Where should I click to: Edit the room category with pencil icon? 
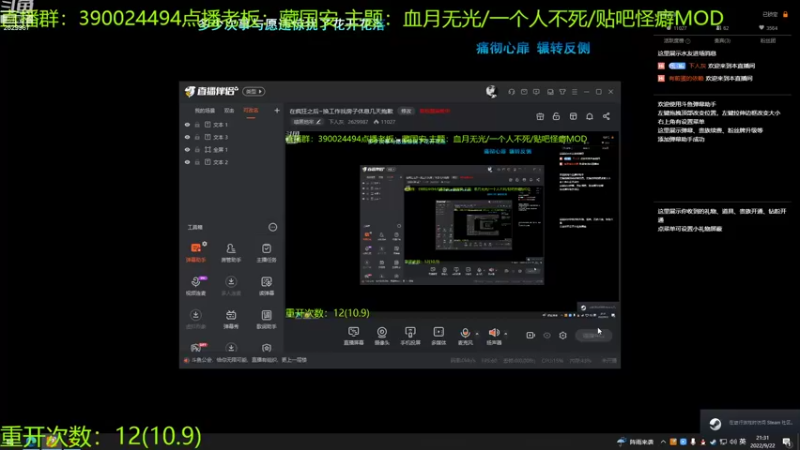318,122
